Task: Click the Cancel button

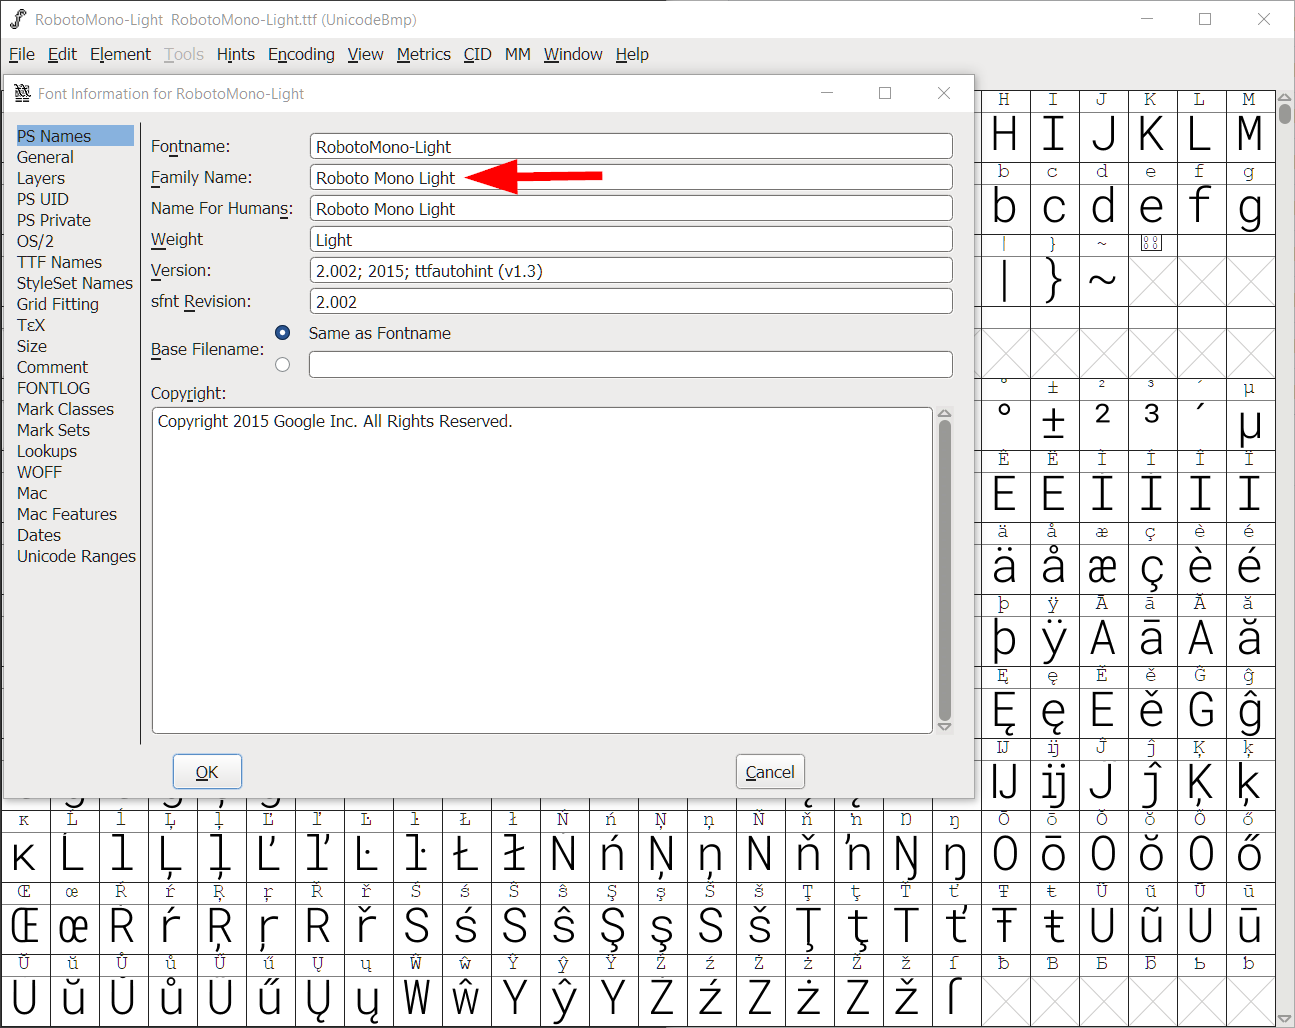Action: (769, 771)
